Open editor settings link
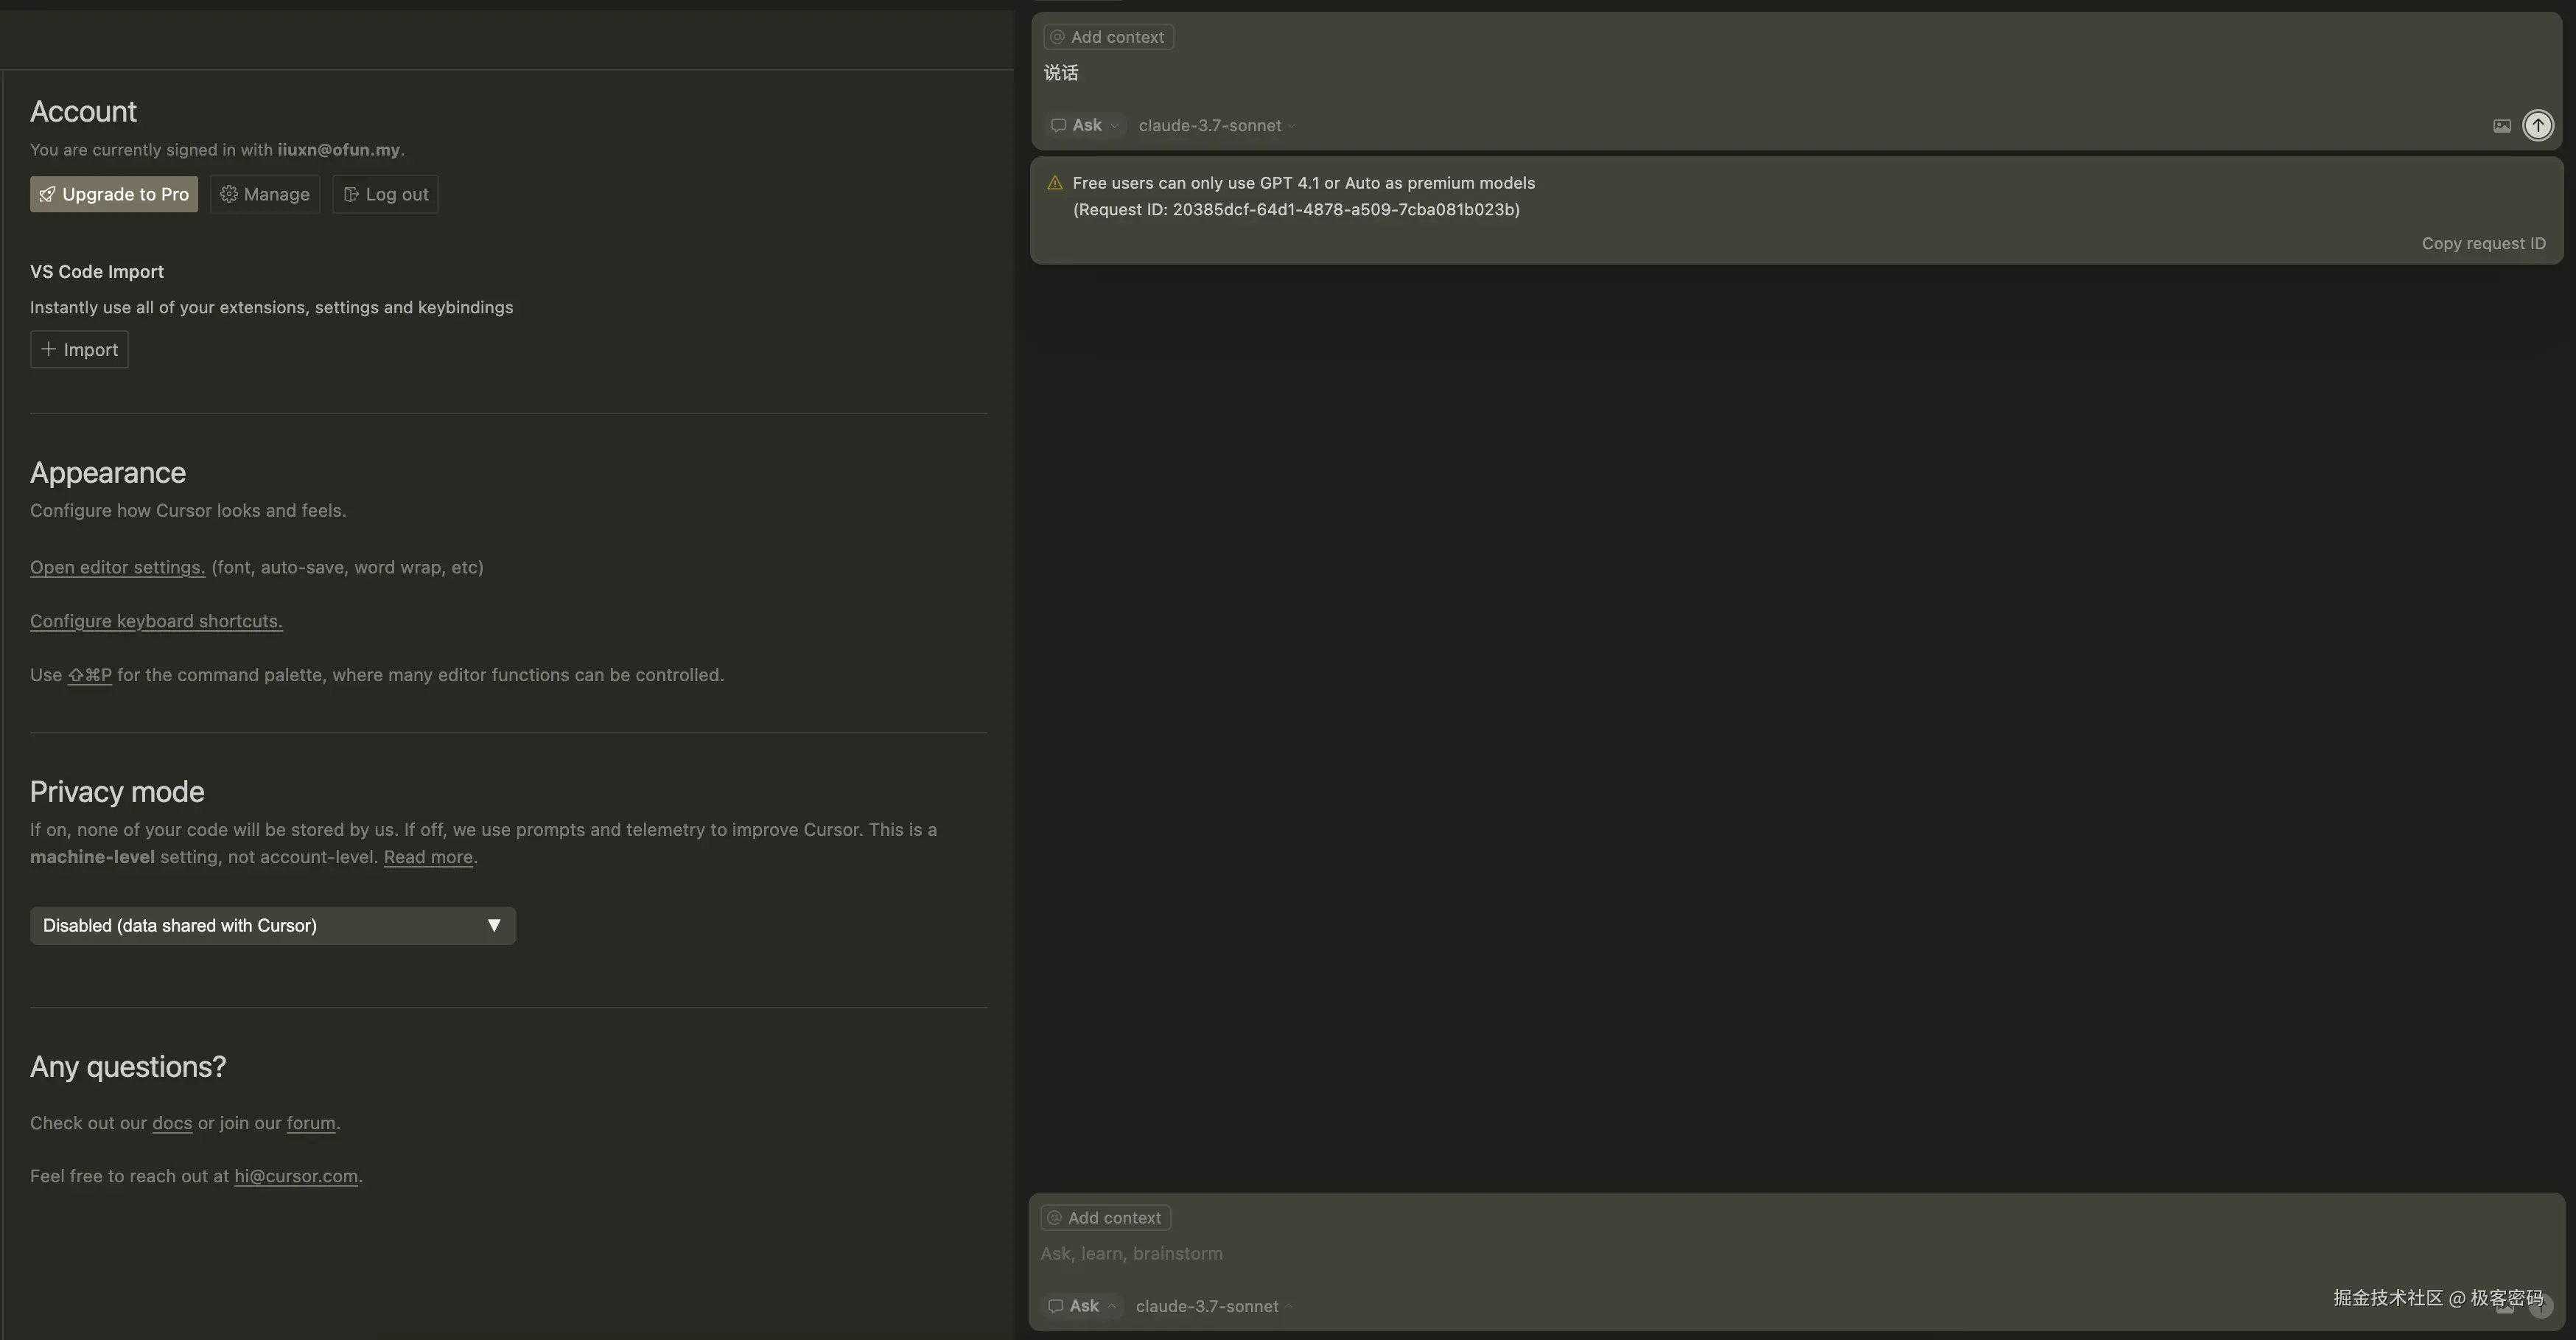Screen dimensions: 2576x1340 click(x=117, y=568)
